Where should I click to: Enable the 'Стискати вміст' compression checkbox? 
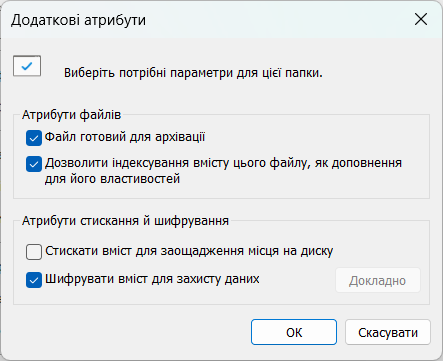34,252
